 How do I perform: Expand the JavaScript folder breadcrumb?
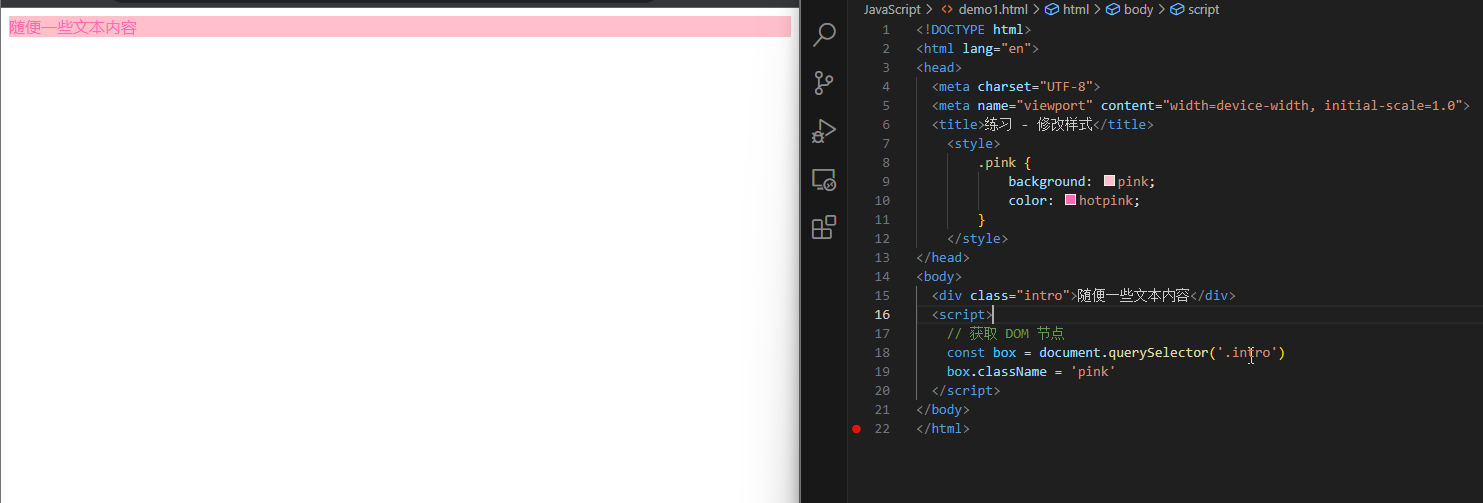[x=891, y=9]
